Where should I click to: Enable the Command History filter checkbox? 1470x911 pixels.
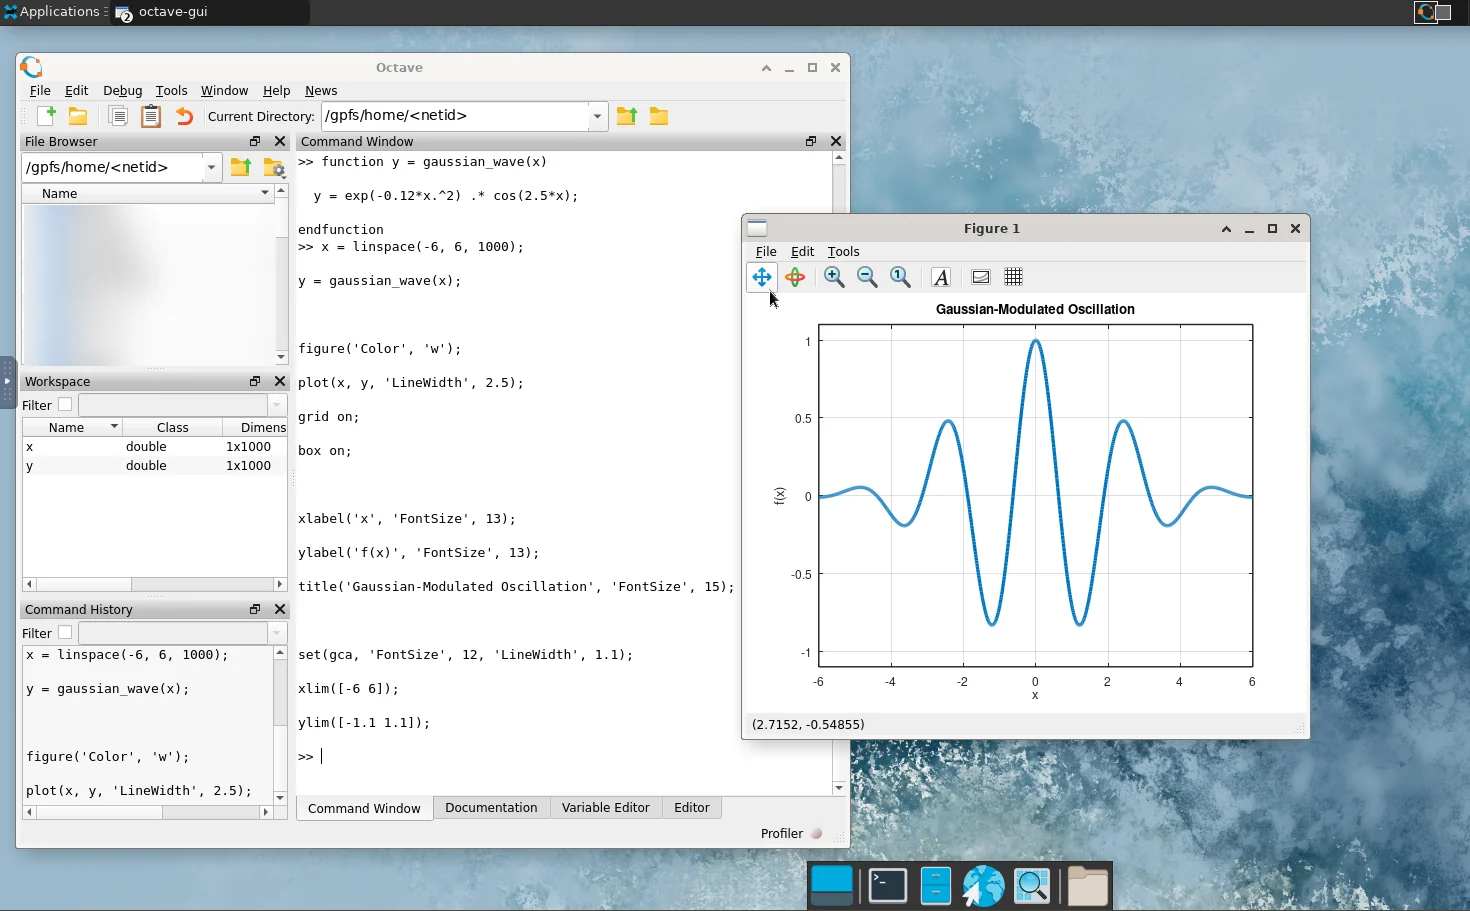coord(65,633)
